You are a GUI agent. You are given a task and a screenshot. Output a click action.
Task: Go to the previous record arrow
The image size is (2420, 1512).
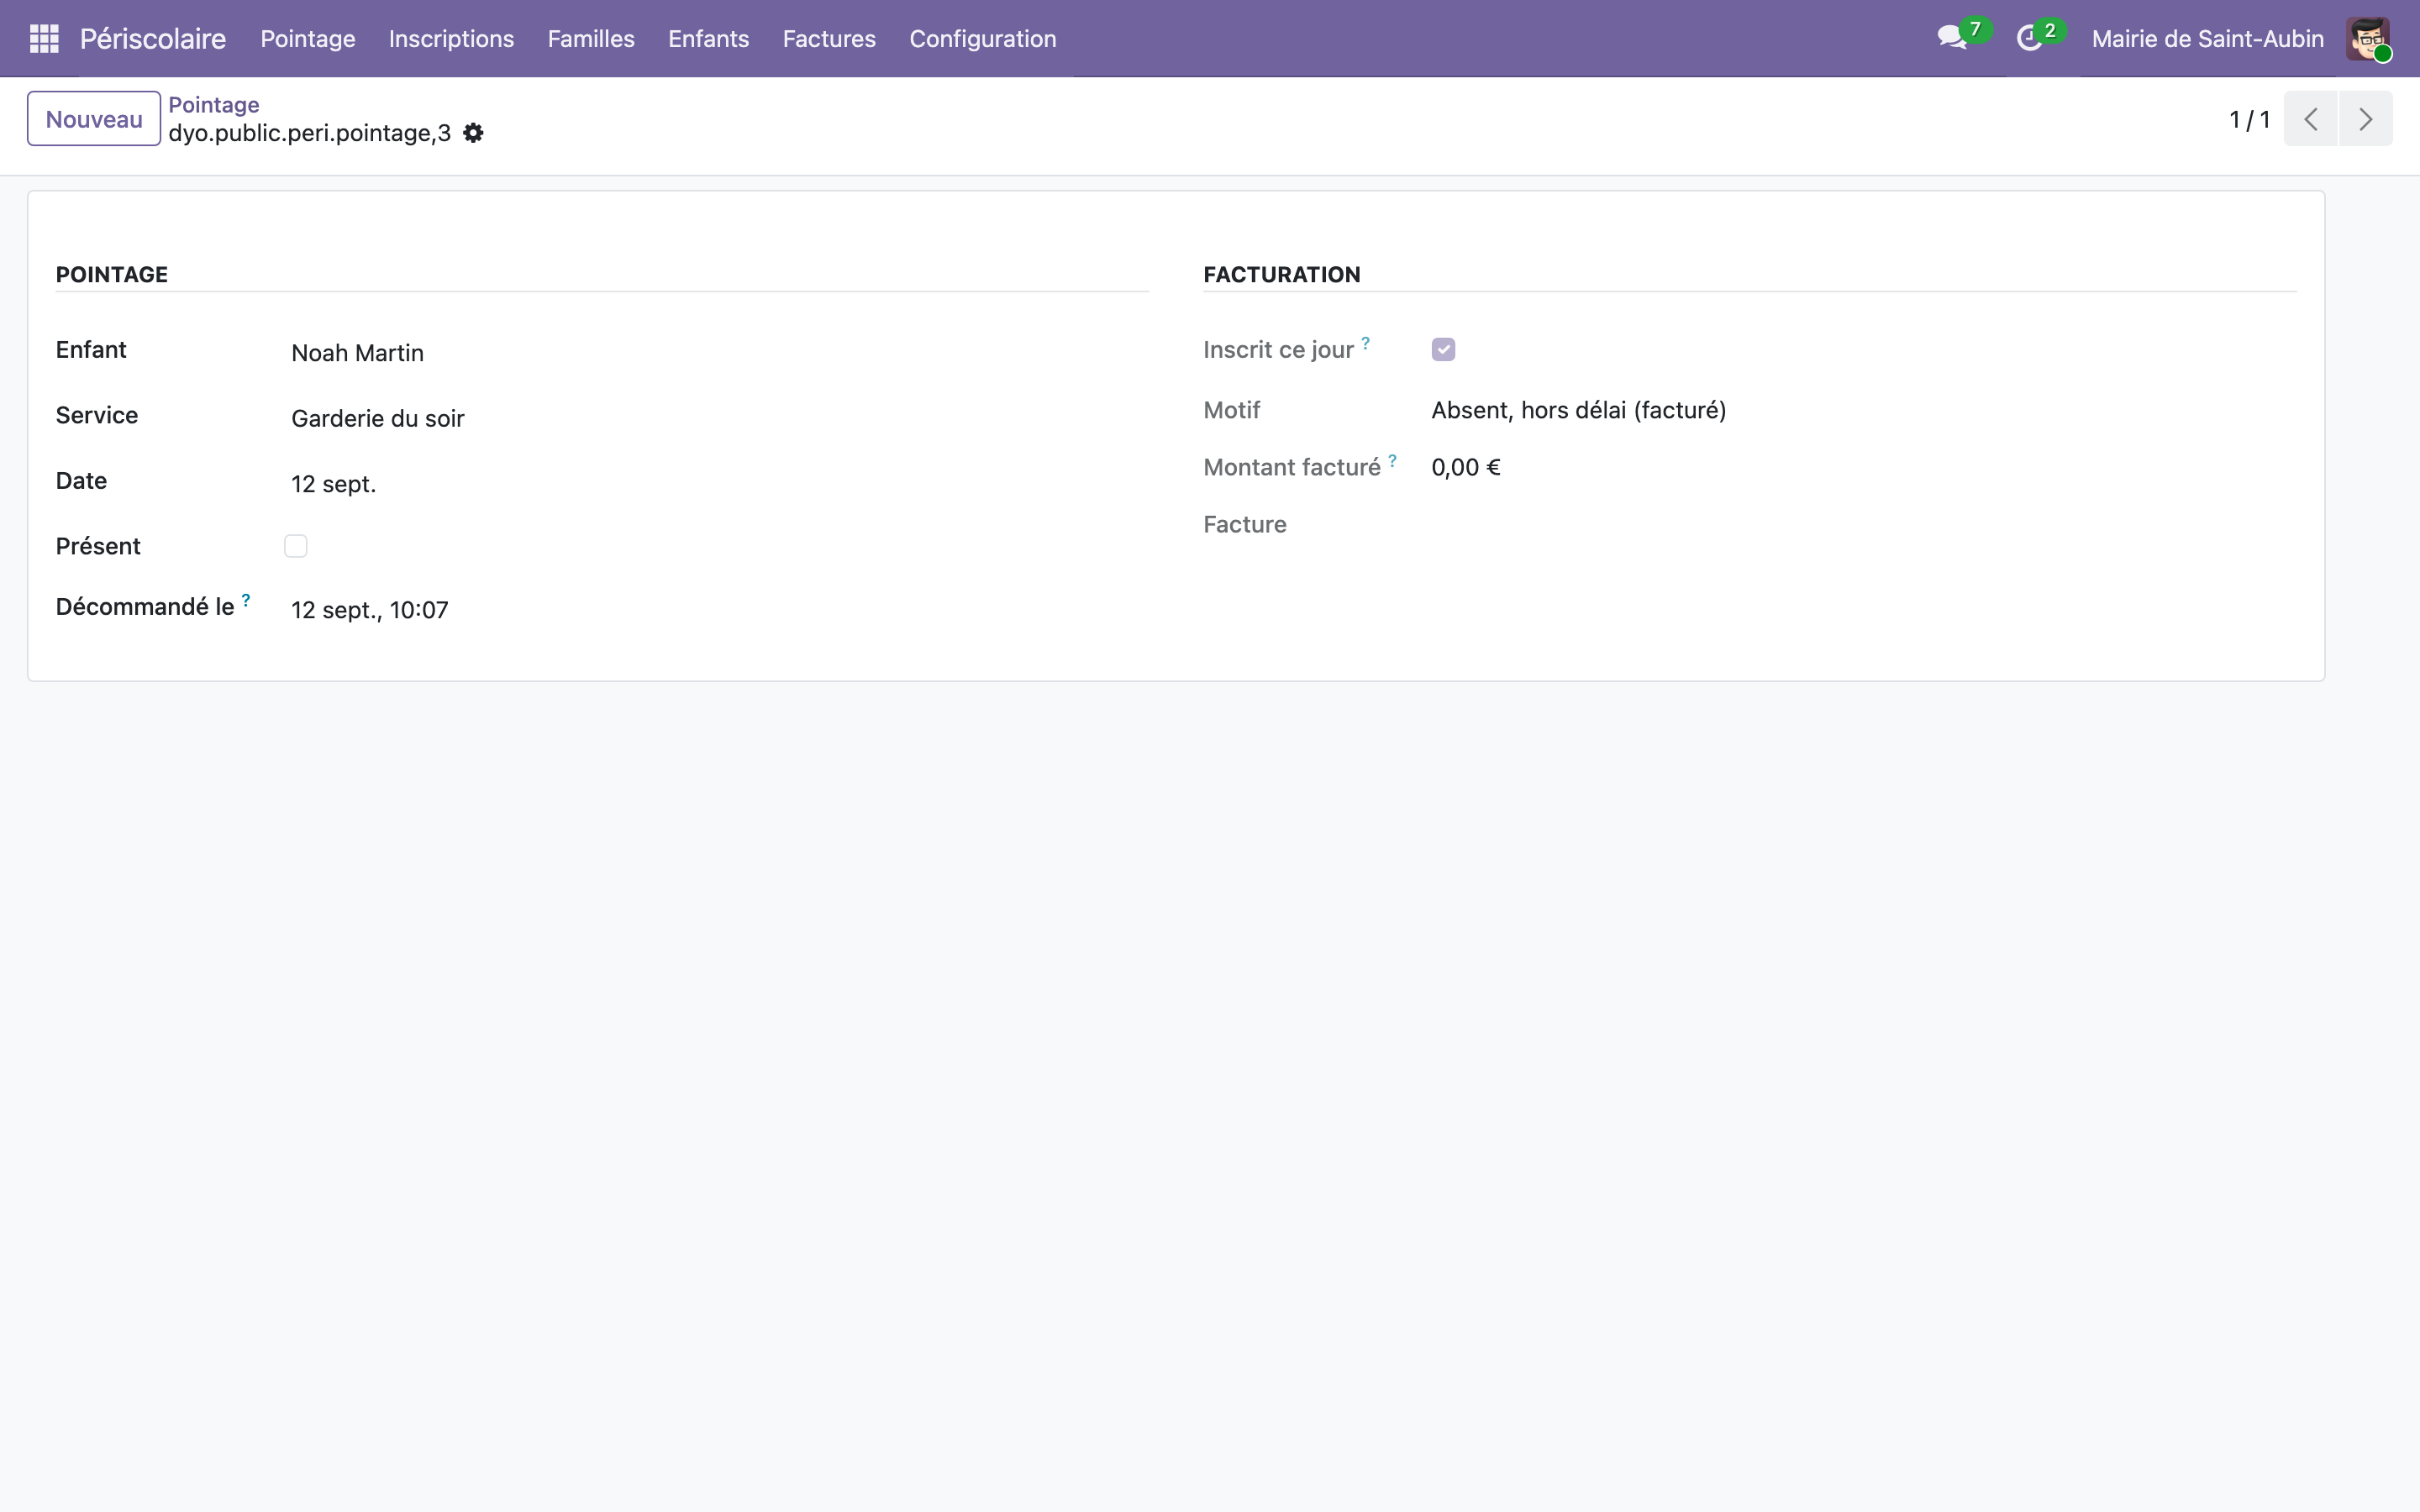pyautogui.click(x=2310, y=119)
